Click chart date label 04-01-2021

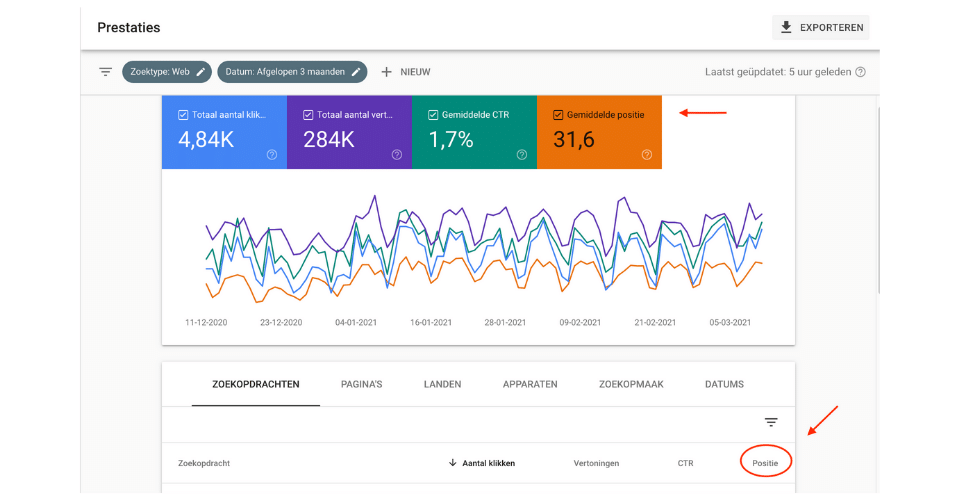point(356,323)
